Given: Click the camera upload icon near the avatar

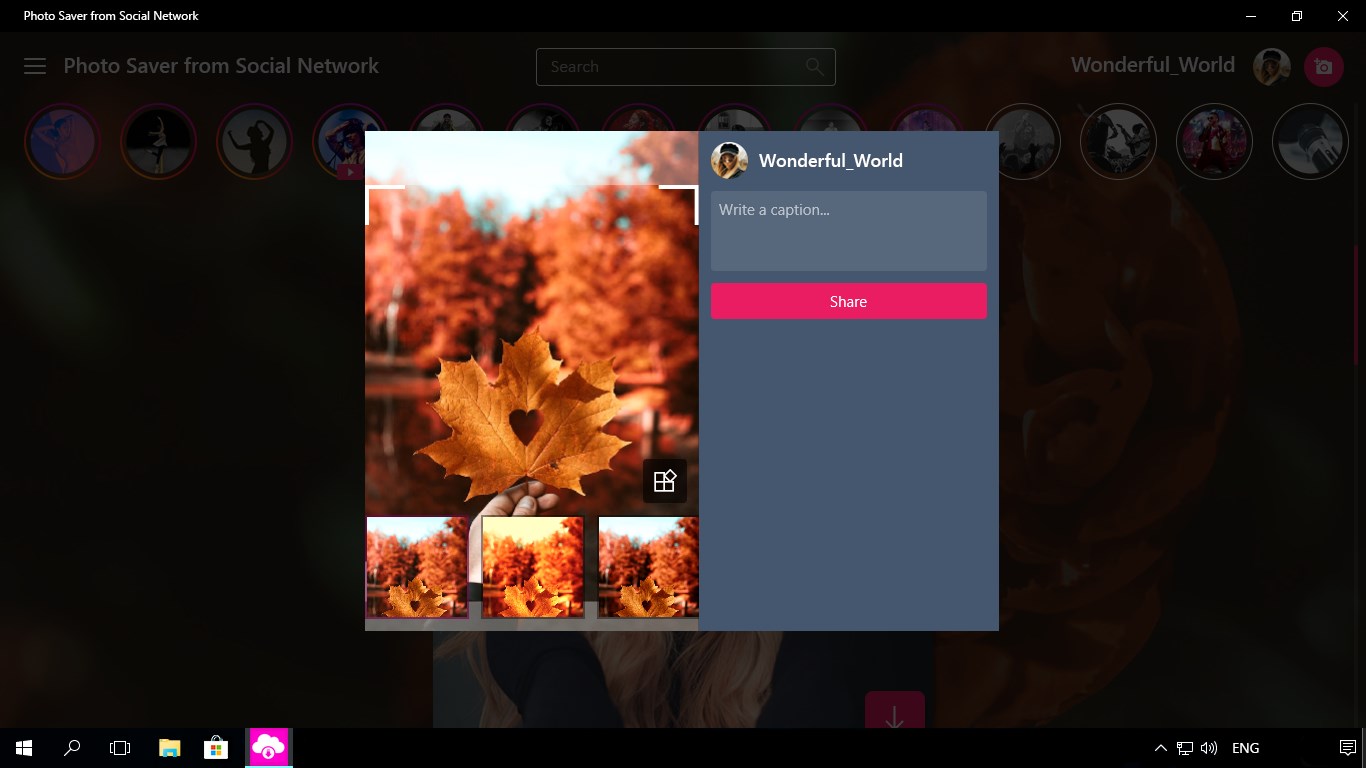Looking at the screenshot, I should [x=1323, y=66].
